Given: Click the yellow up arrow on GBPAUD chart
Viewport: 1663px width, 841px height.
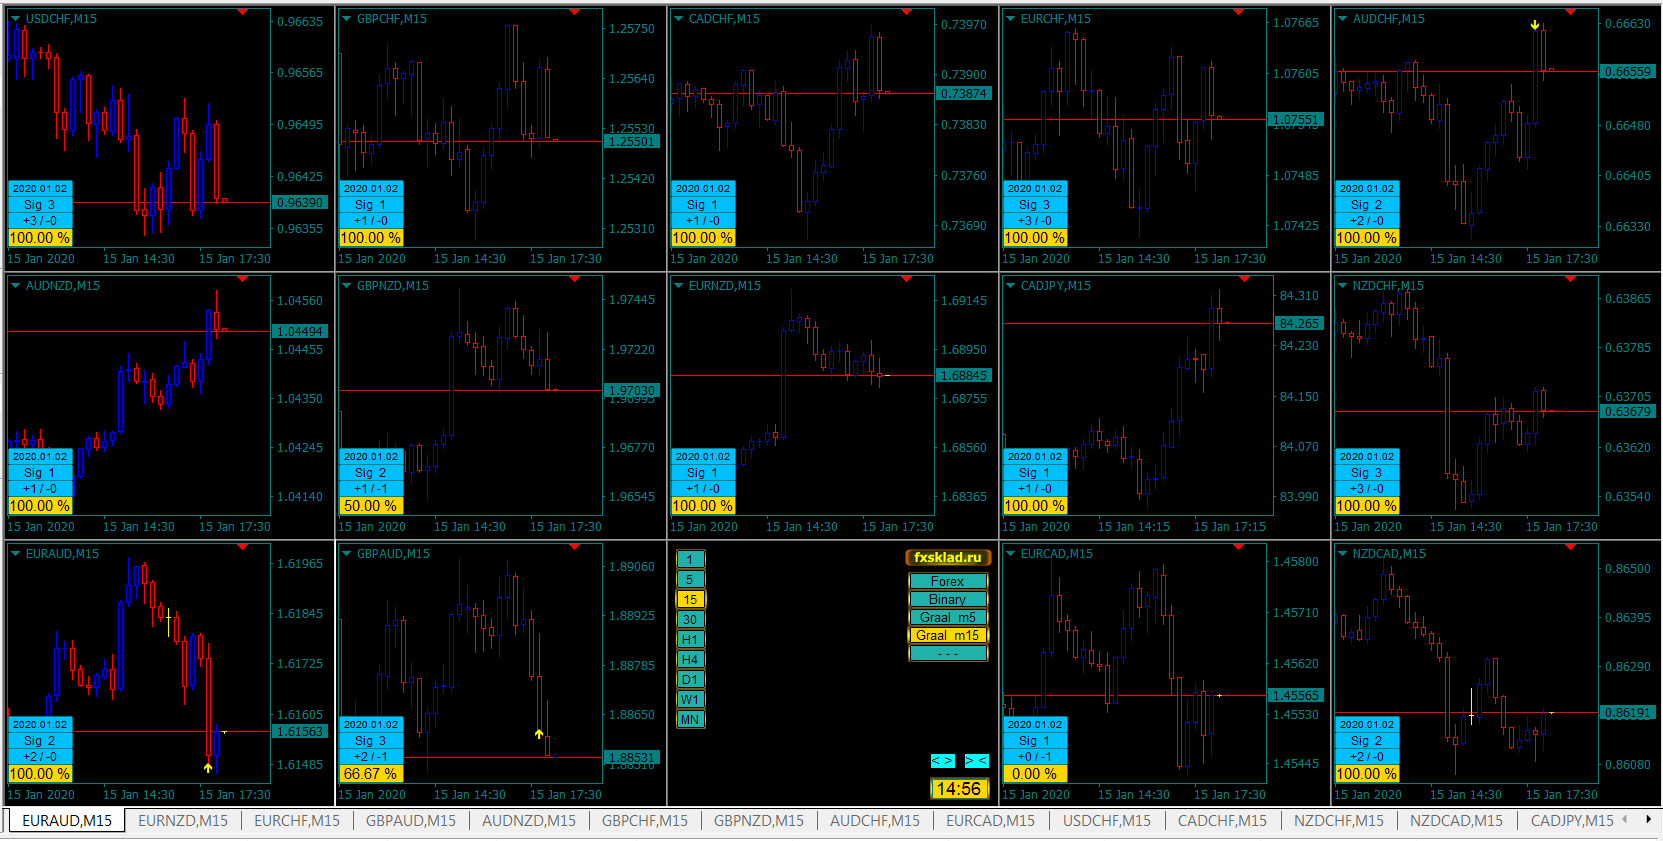Looking at the screenshot, I should point(539,734).
